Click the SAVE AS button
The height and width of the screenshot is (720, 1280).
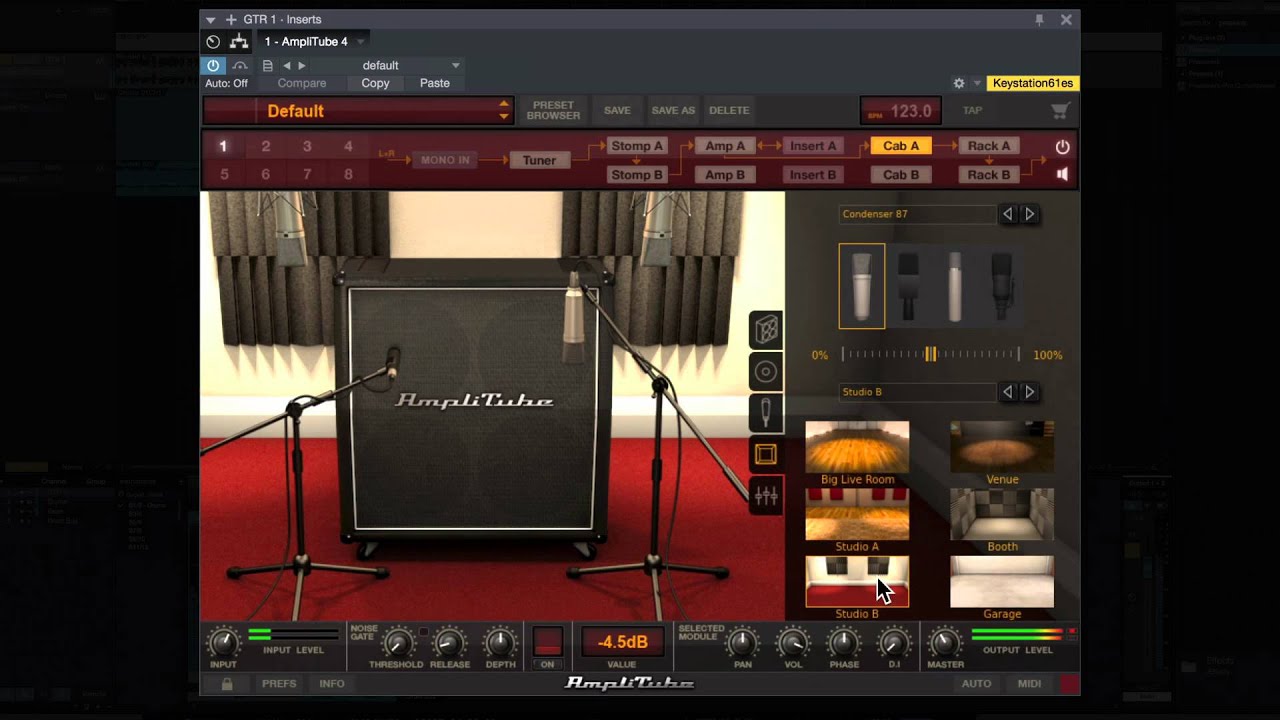click(x=673, y=110)
